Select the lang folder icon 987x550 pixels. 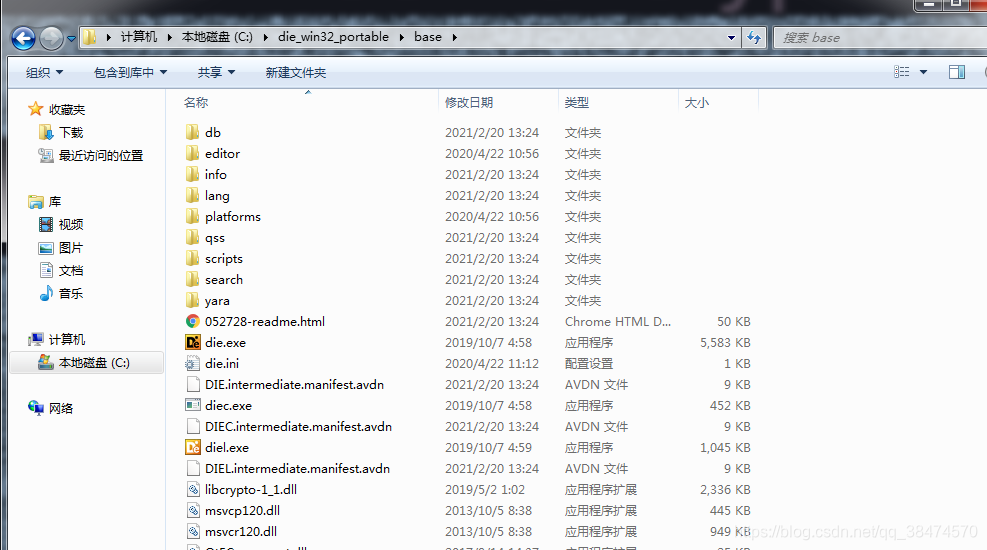tap(193, 195)
